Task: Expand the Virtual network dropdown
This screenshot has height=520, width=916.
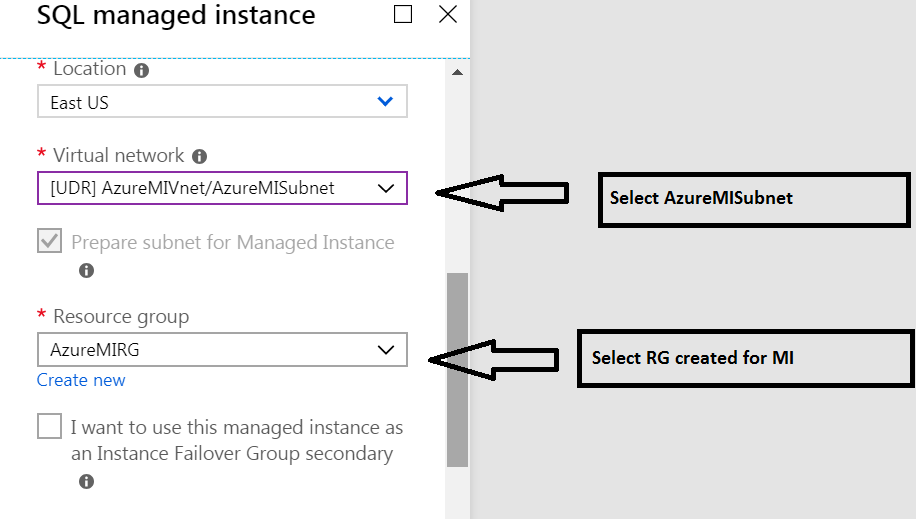Action: point(222,188)
